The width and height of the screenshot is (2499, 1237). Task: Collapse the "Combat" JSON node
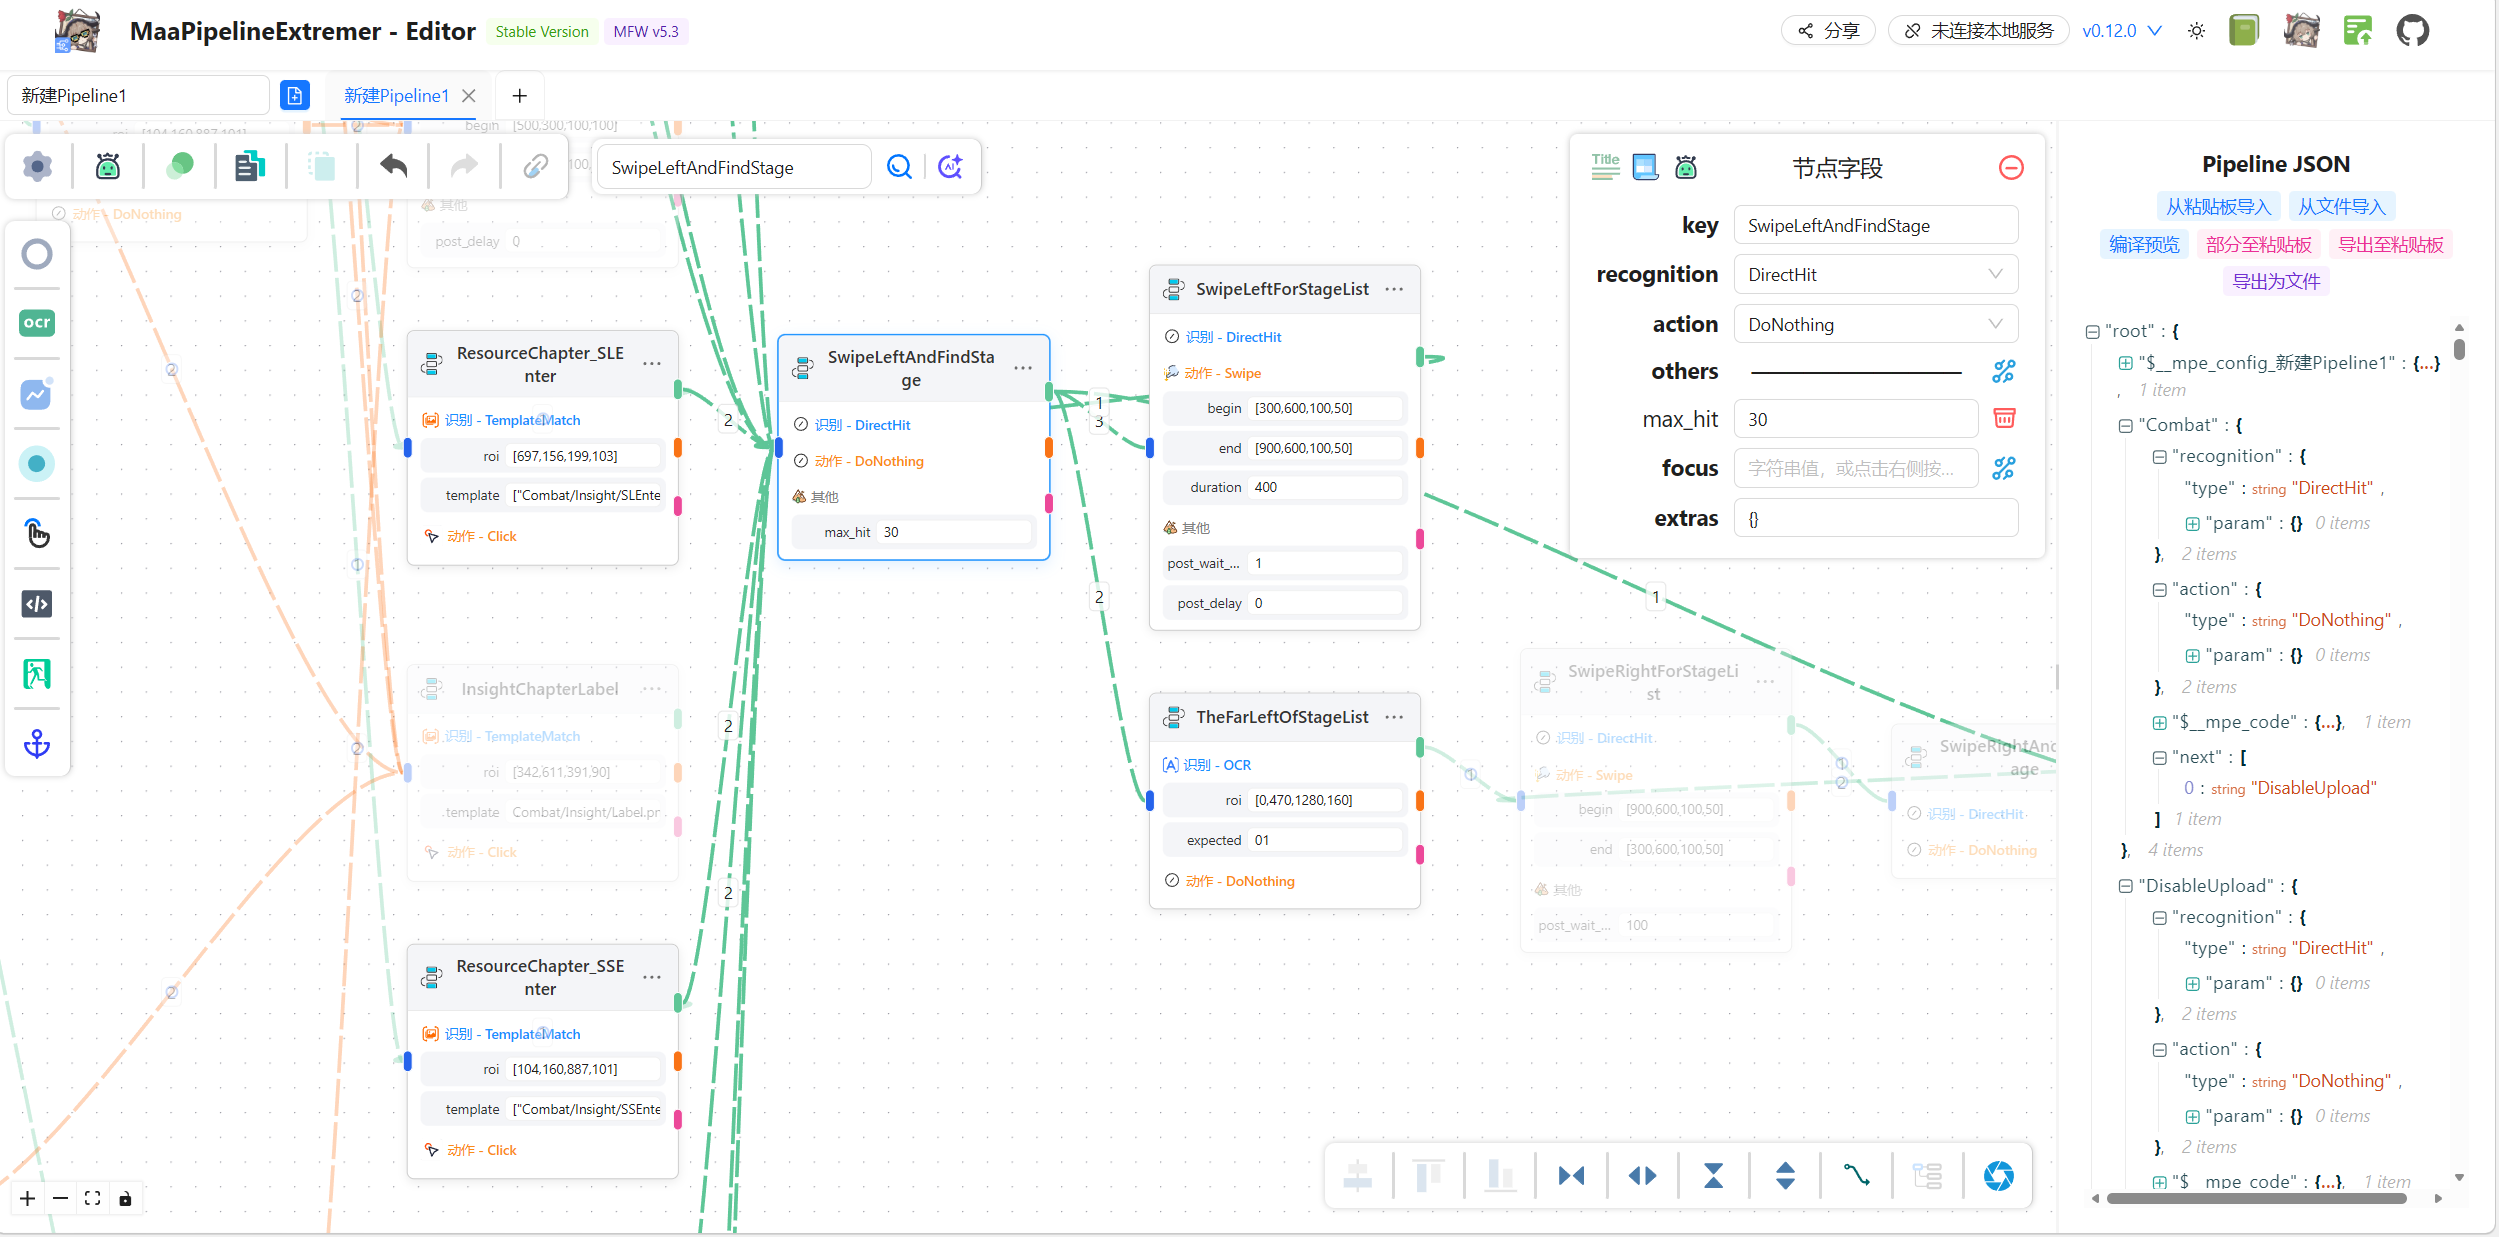pyautogui.click(x=2125, y=425)
